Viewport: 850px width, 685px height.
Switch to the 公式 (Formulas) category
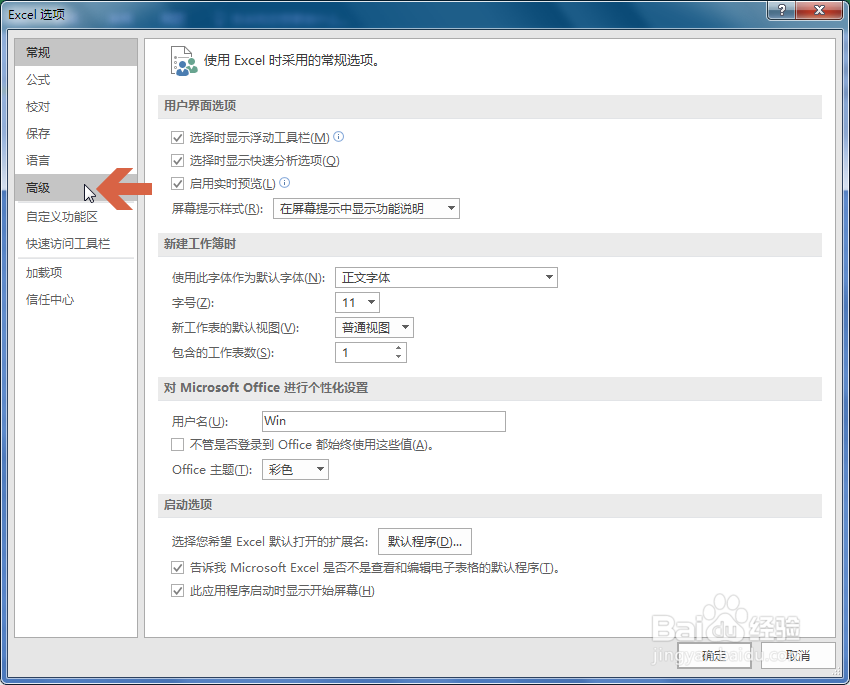37,79
